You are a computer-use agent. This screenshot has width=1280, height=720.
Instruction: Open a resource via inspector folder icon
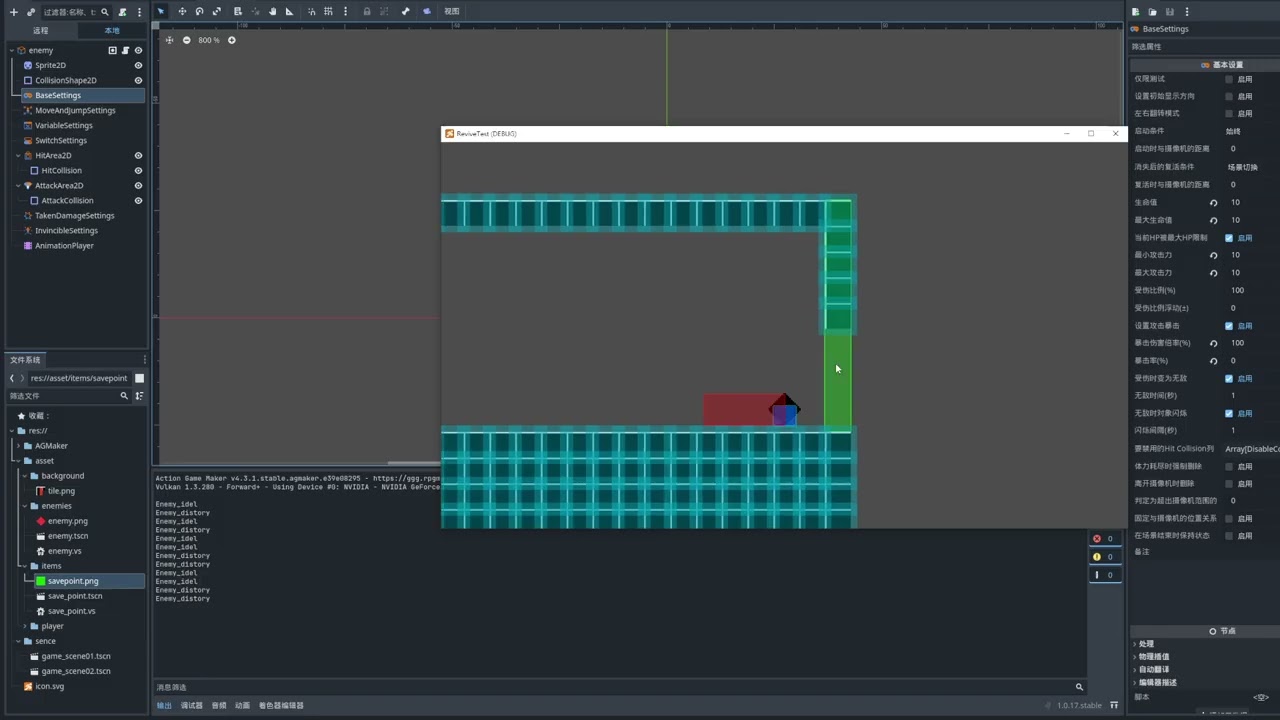[x=1152, y=11]
